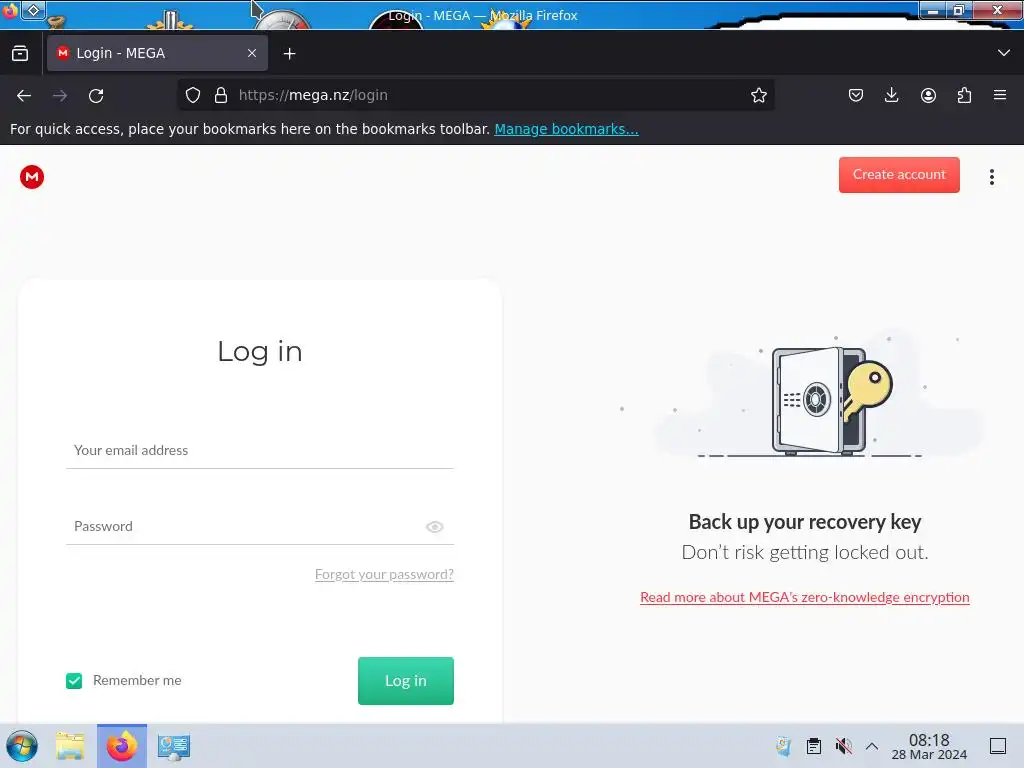Click the title bar diamond pin button

[x=33, y=10]
